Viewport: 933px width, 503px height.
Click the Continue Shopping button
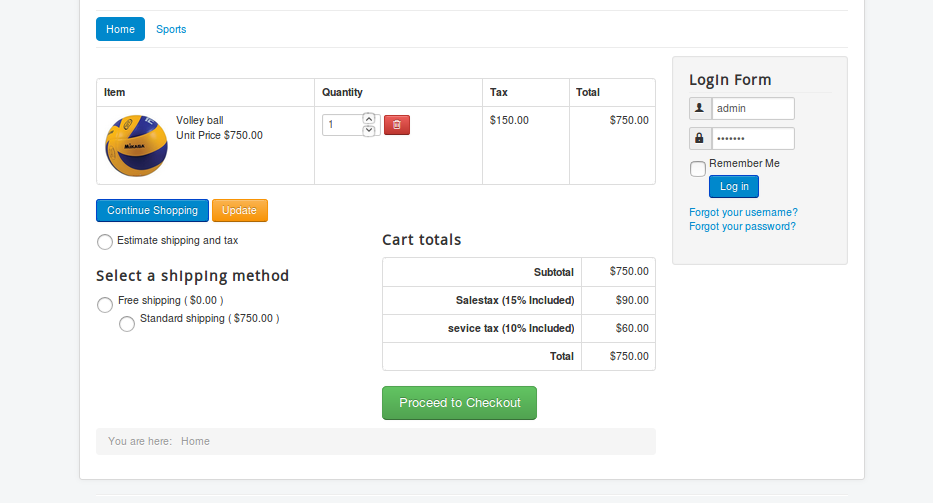[x=152, y=211]
